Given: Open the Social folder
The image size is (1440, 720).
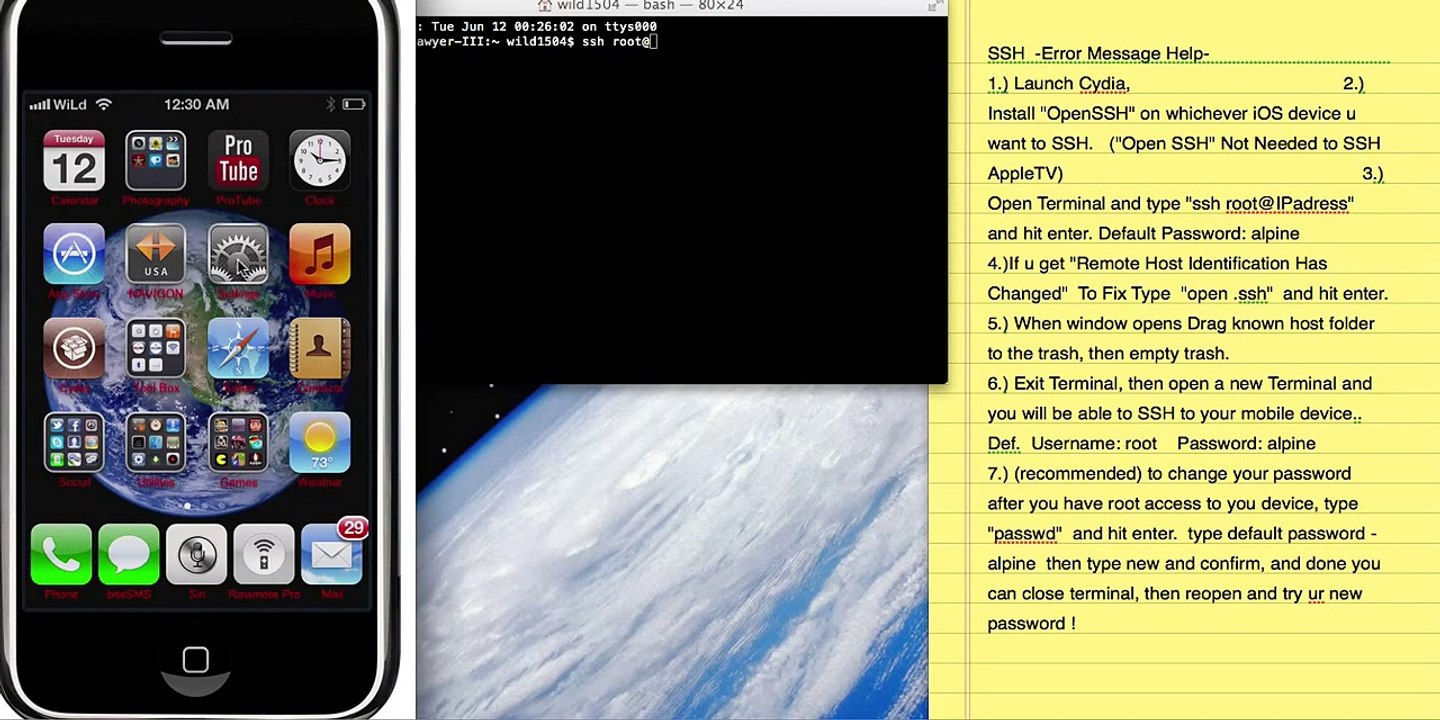Looking at the screenshot, I should [x=74, y=442].
